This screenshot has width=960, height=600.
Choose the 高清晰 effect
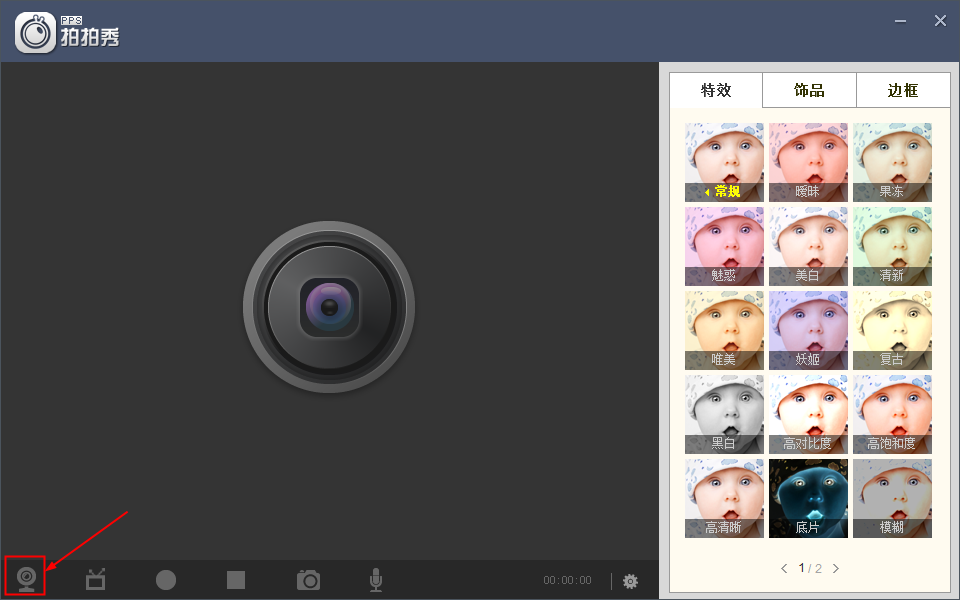pyautogui.click(x=724, y=498)
